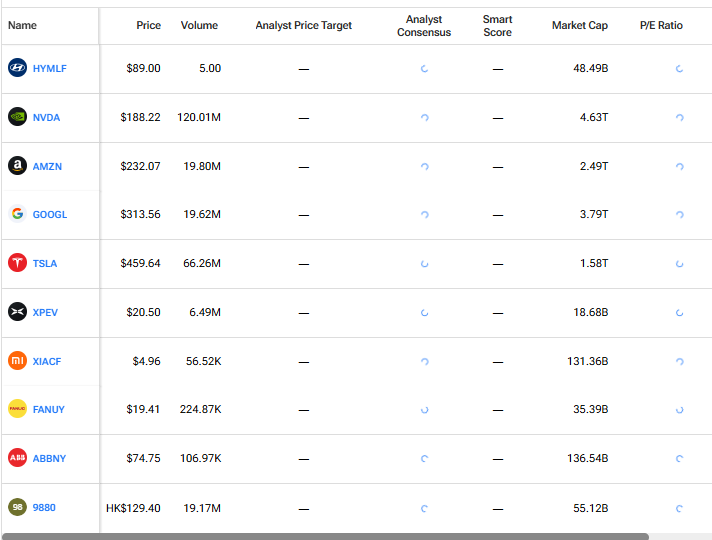Sort by the Volume column header
The height and width of the screenshot is (540, 712).
coord(199,25)
